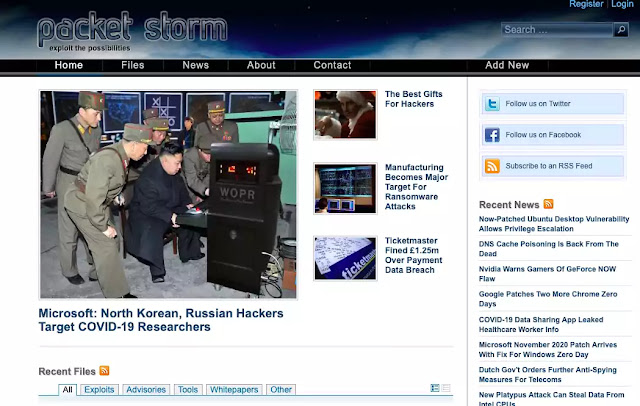Image resolution: width=640 pixels, height=406 pixels.
Task: Open the Santa hacker gifts thumbnail
Action: tap(345, 115)
